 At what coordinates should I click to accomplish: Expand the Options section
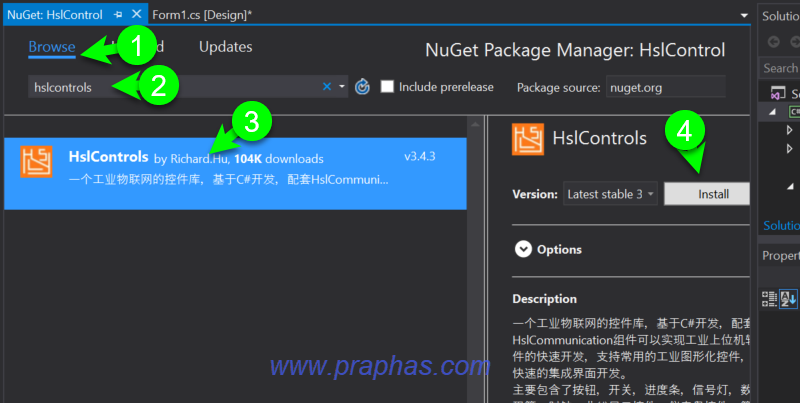pos(523,249)
